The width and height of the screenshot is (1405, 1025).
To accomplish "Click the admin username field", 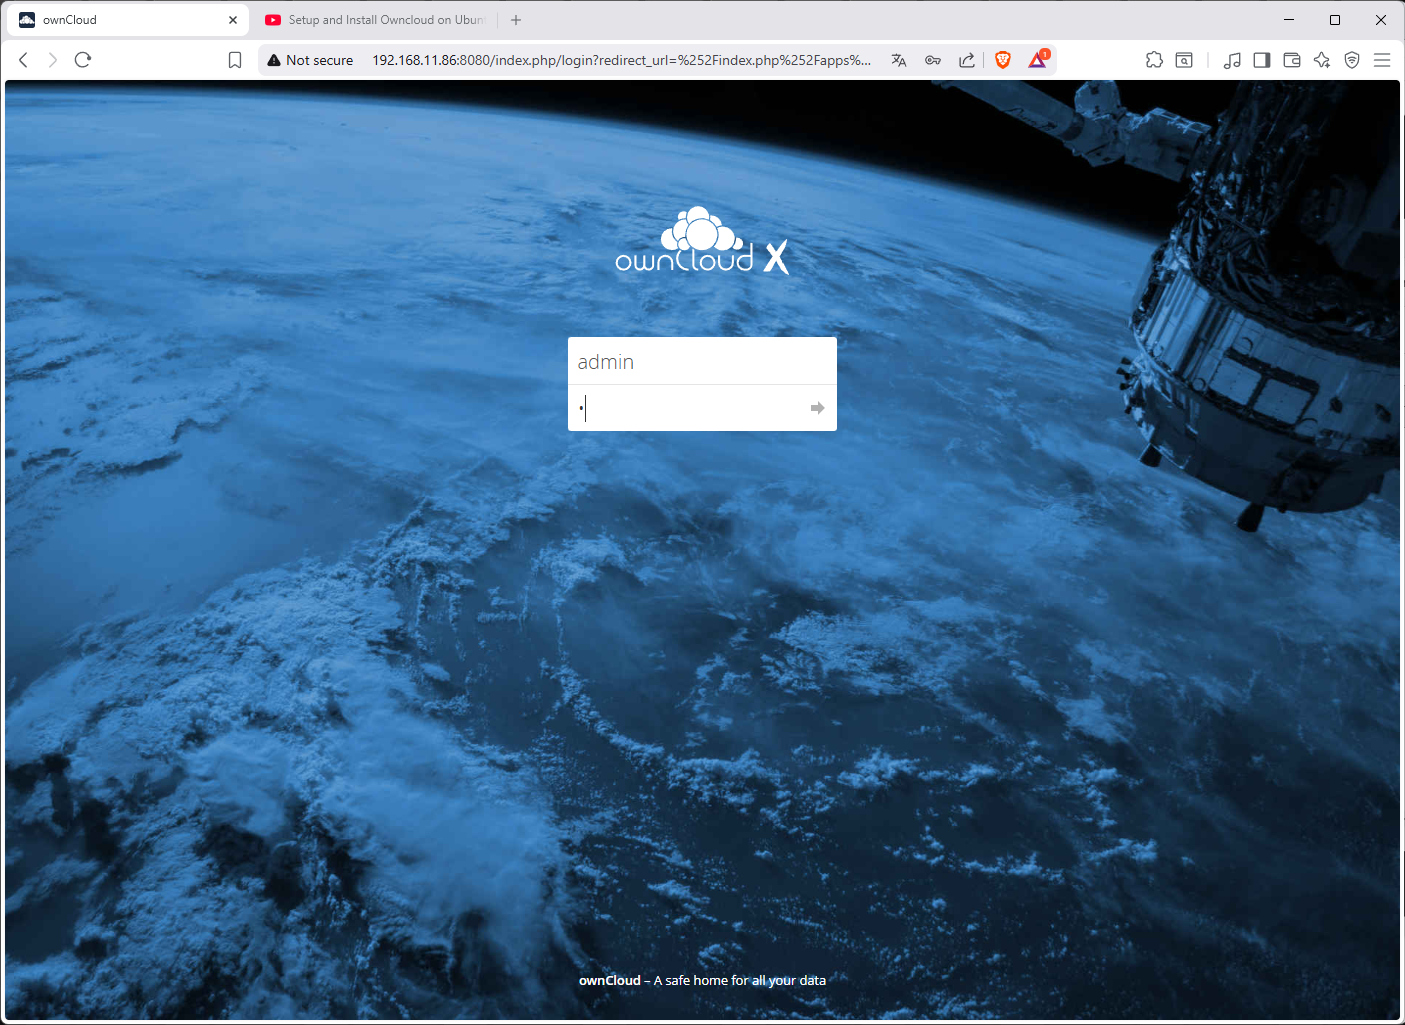I will pyautogui.click(x=700, y=362).
